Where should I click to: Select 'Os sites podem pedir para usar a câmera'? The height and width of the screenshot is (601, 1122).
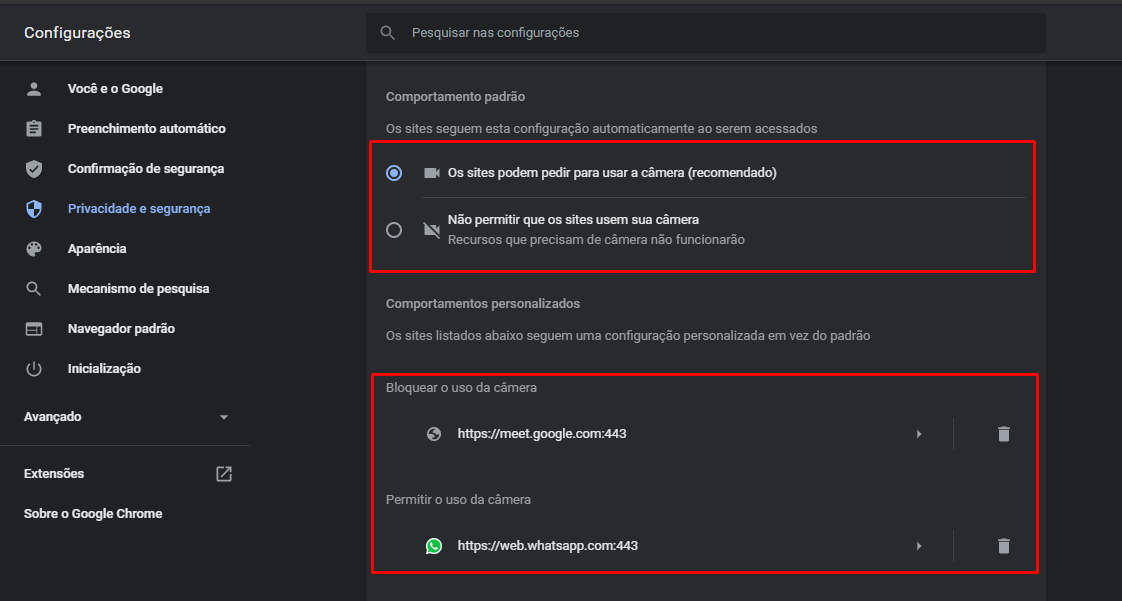[394, 173]
